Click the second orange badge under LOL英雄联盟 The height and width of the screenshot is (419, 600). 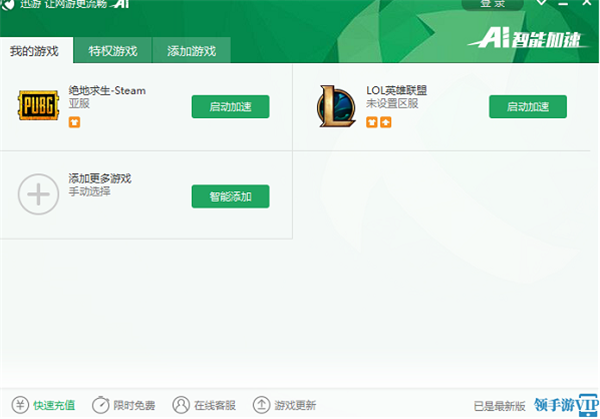385,122
